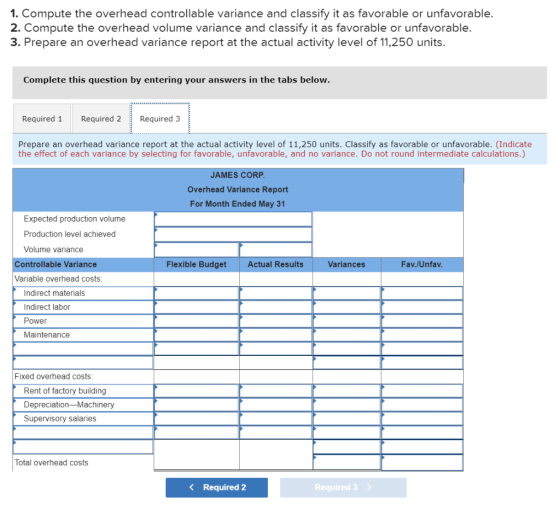Select the Rent of factory building label

83,391
